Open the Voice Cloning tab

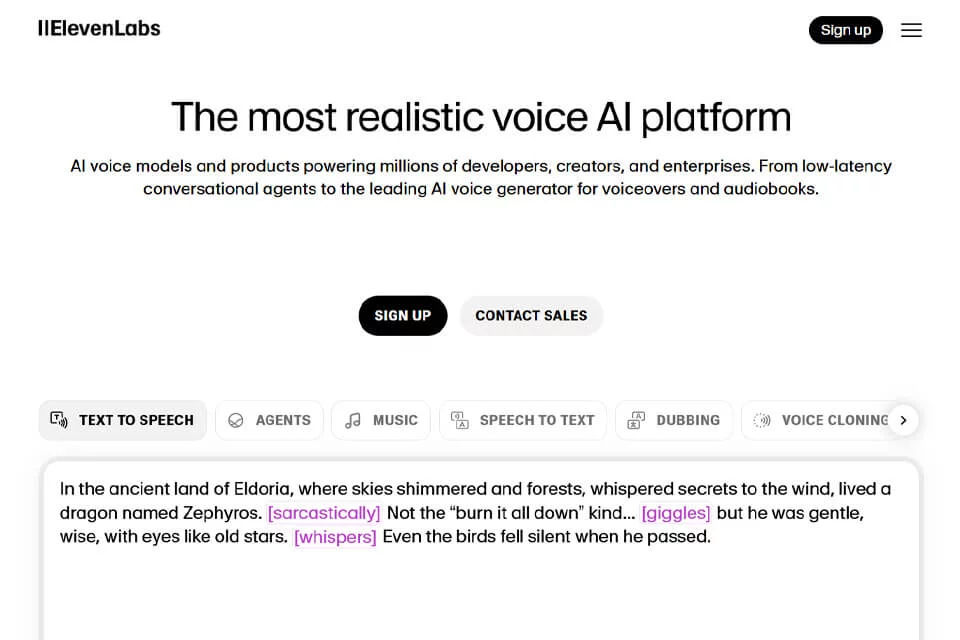[820, 420]
